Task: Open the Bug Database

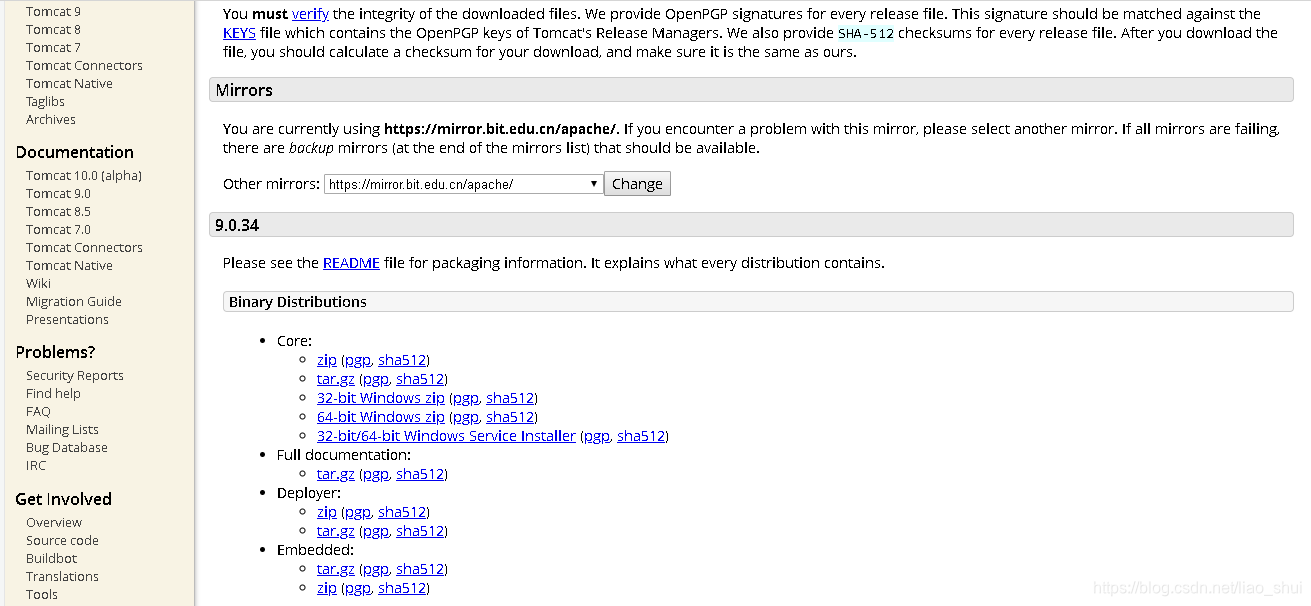Action: click(67, 448)
